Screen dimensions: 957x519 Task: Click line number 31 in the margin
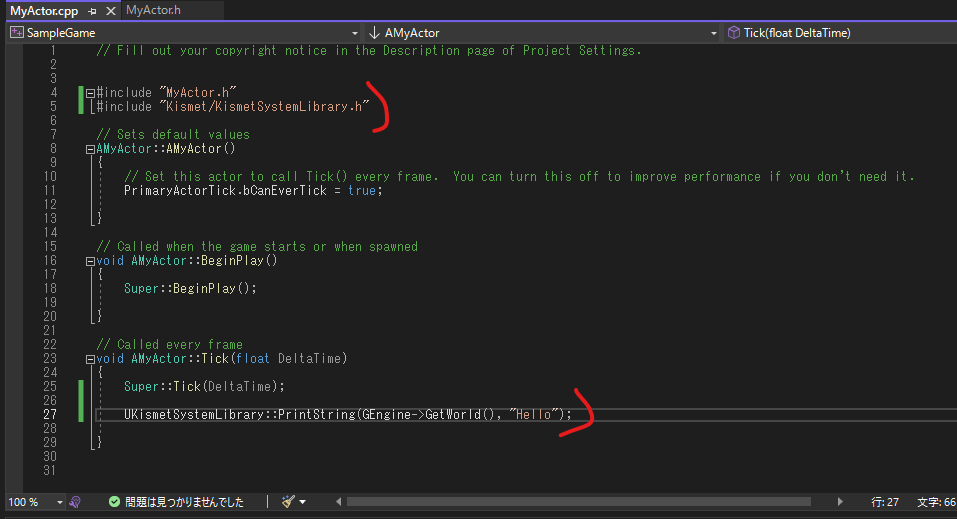click(50, 471)
